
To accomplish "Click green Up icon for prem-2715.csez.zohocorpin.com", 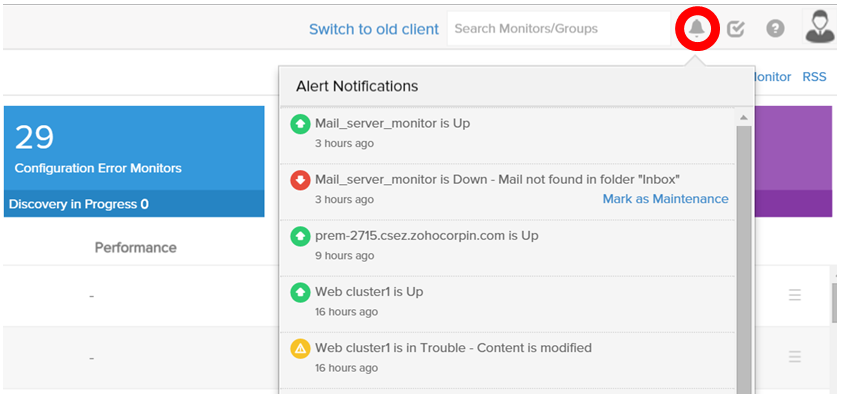I will 300,236.
